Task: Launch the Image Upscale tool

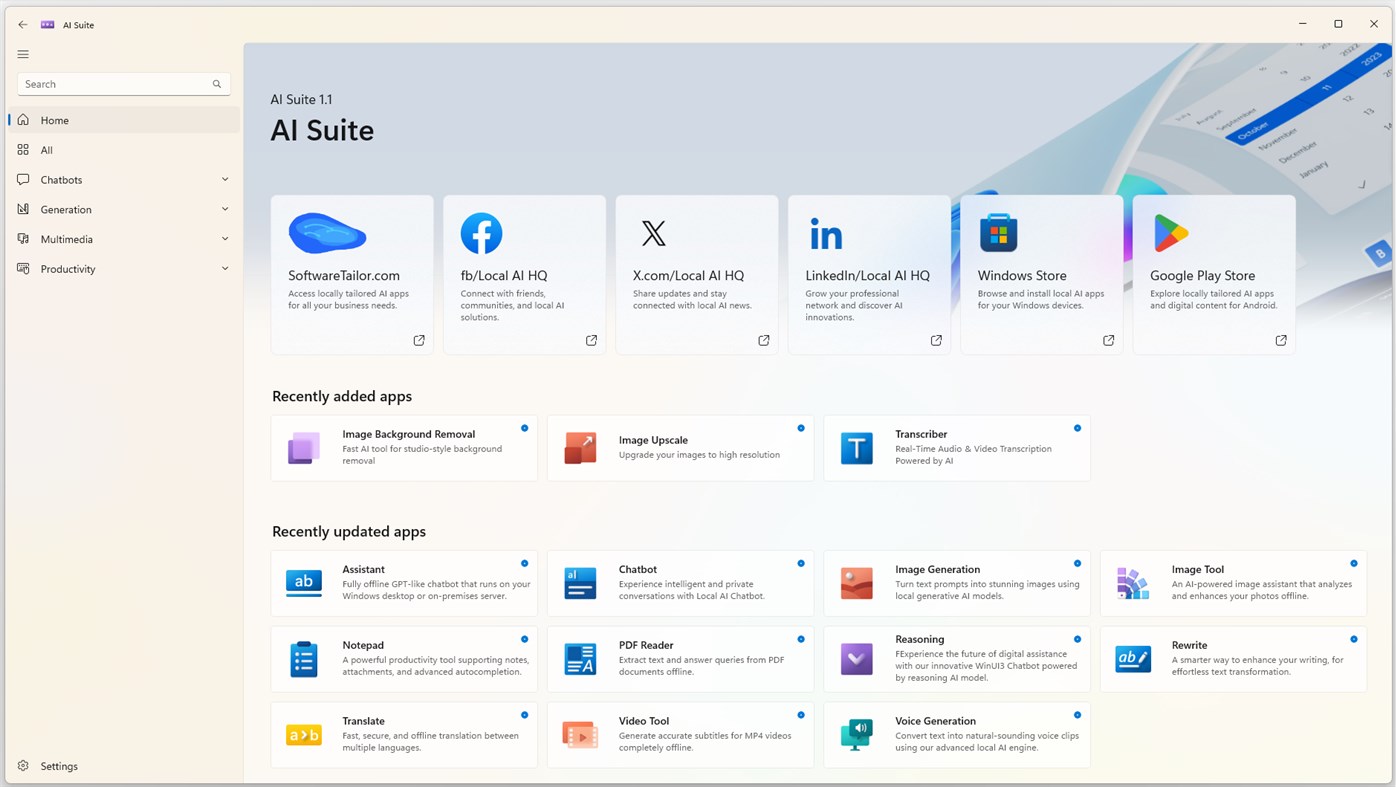Action: click(580, 447)
